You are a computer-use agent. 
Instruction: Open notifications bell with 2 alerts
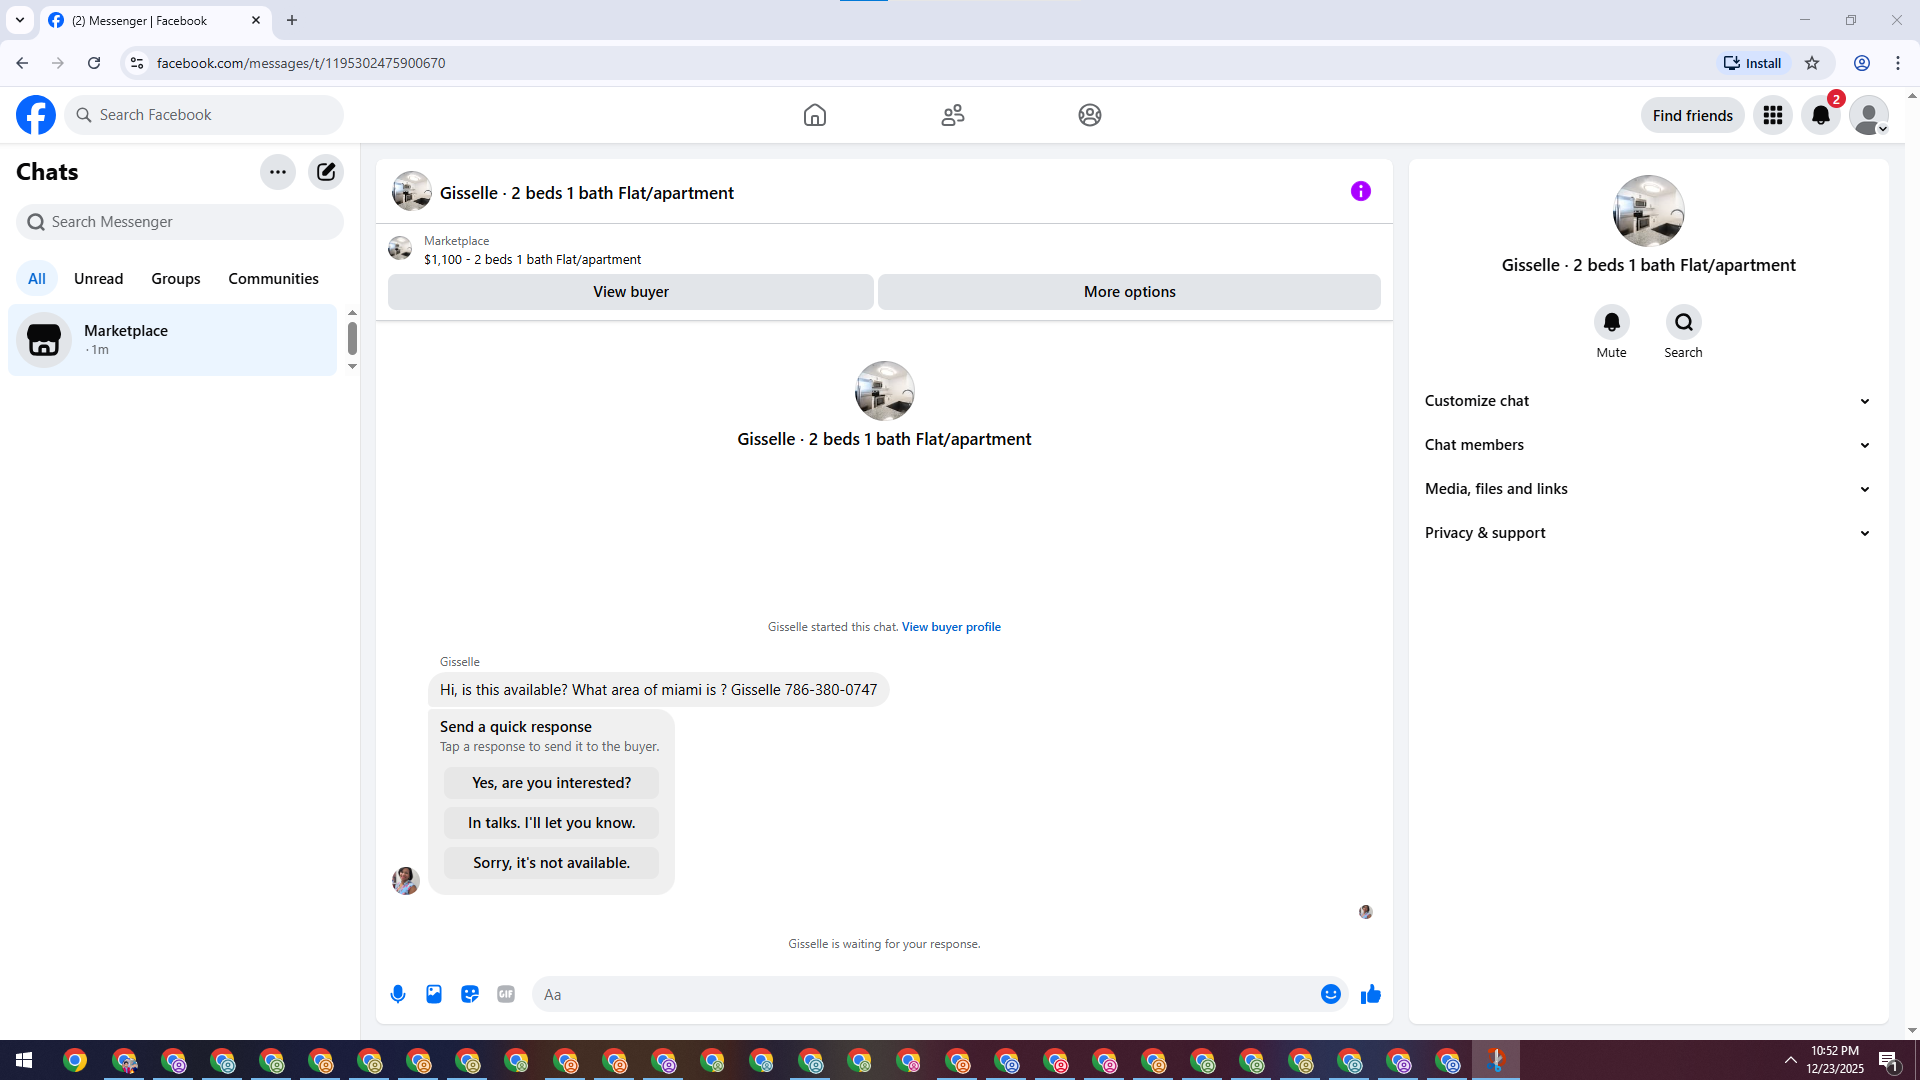1821,115
